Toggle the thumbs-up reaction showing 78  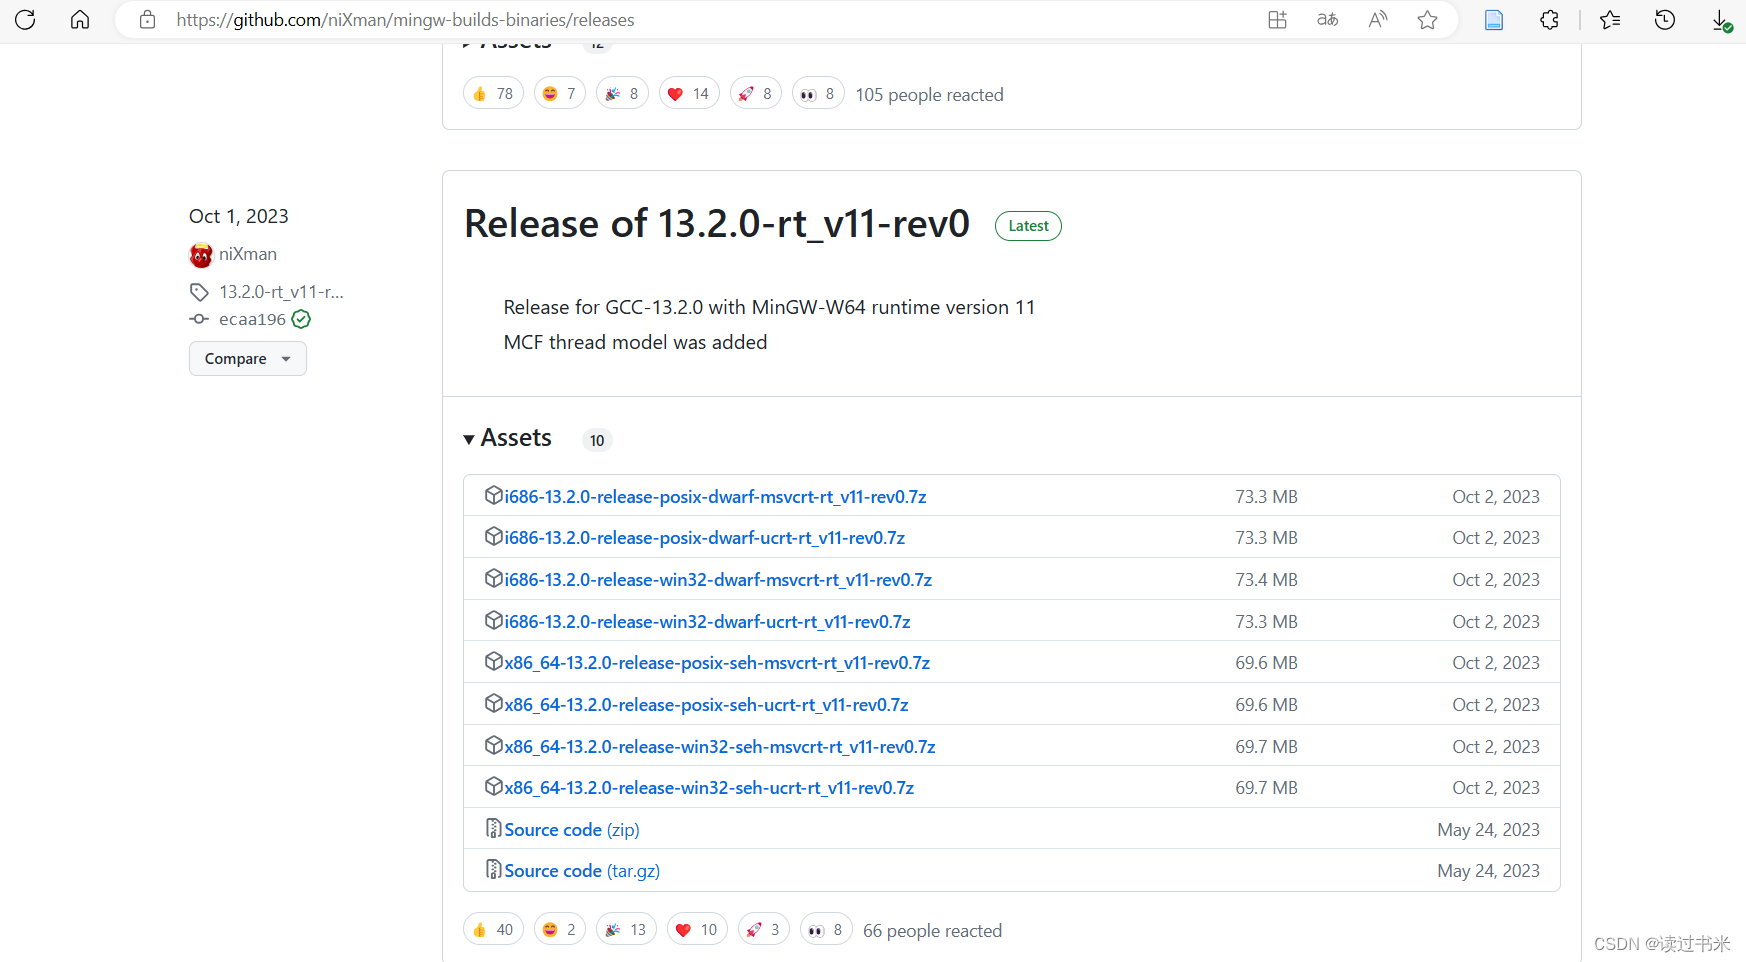tap(492, 92)
